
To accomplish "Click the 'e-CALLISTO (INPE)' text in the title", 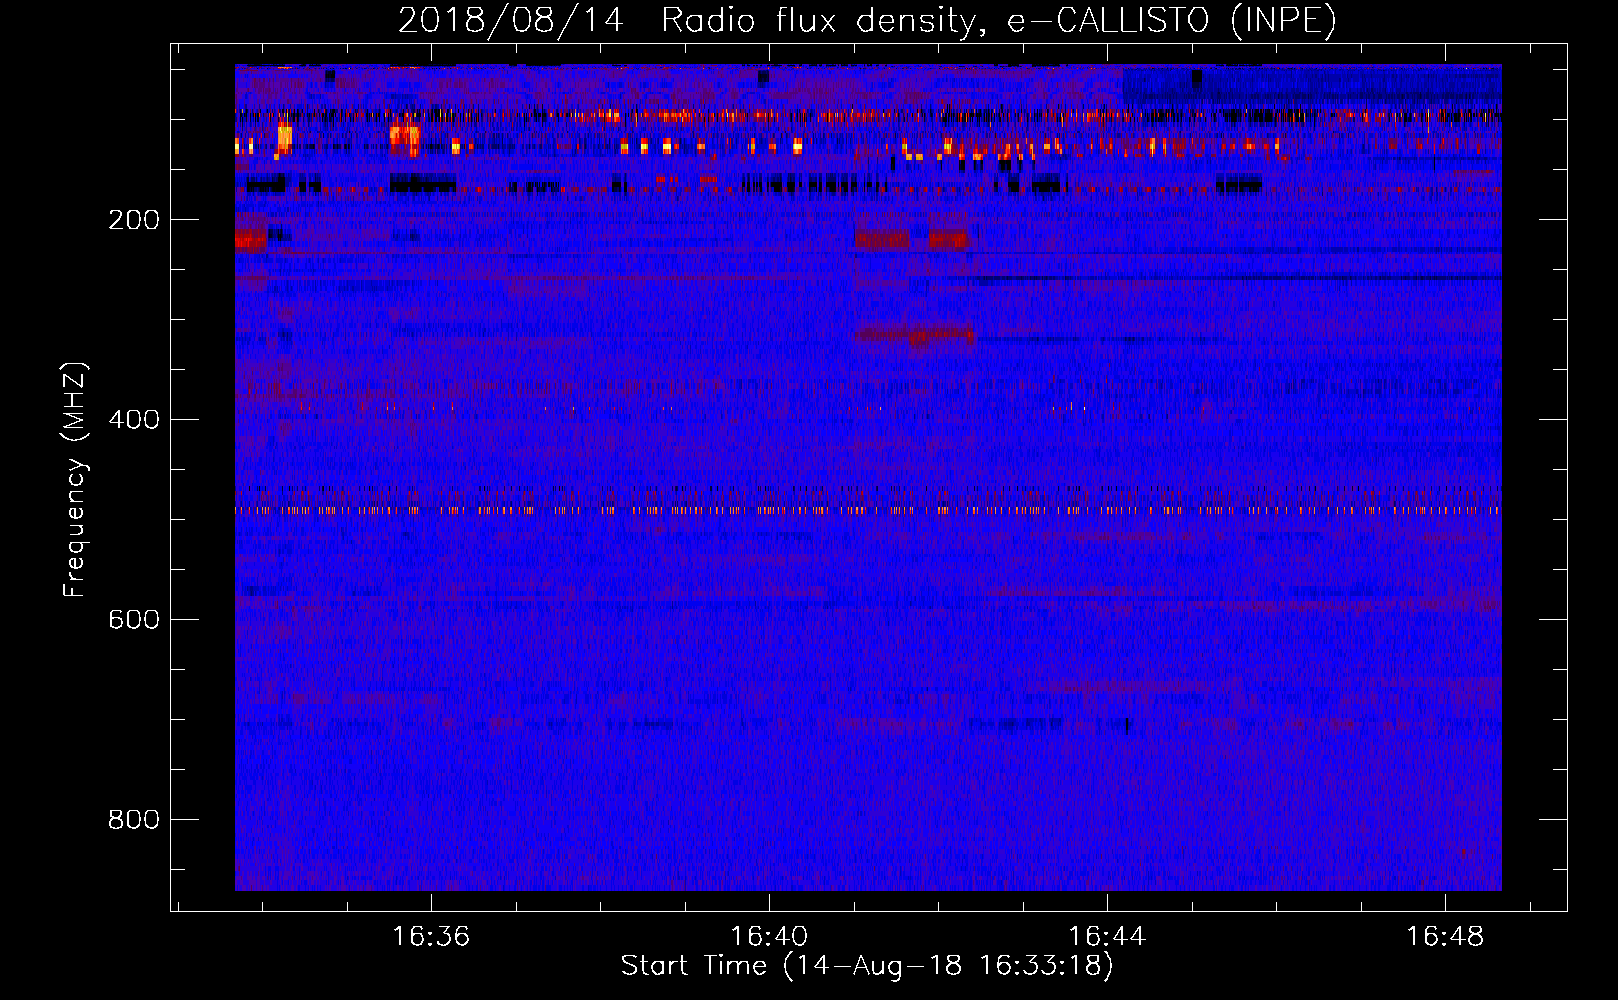I will pyautogui.click(x=1171, y=21).
